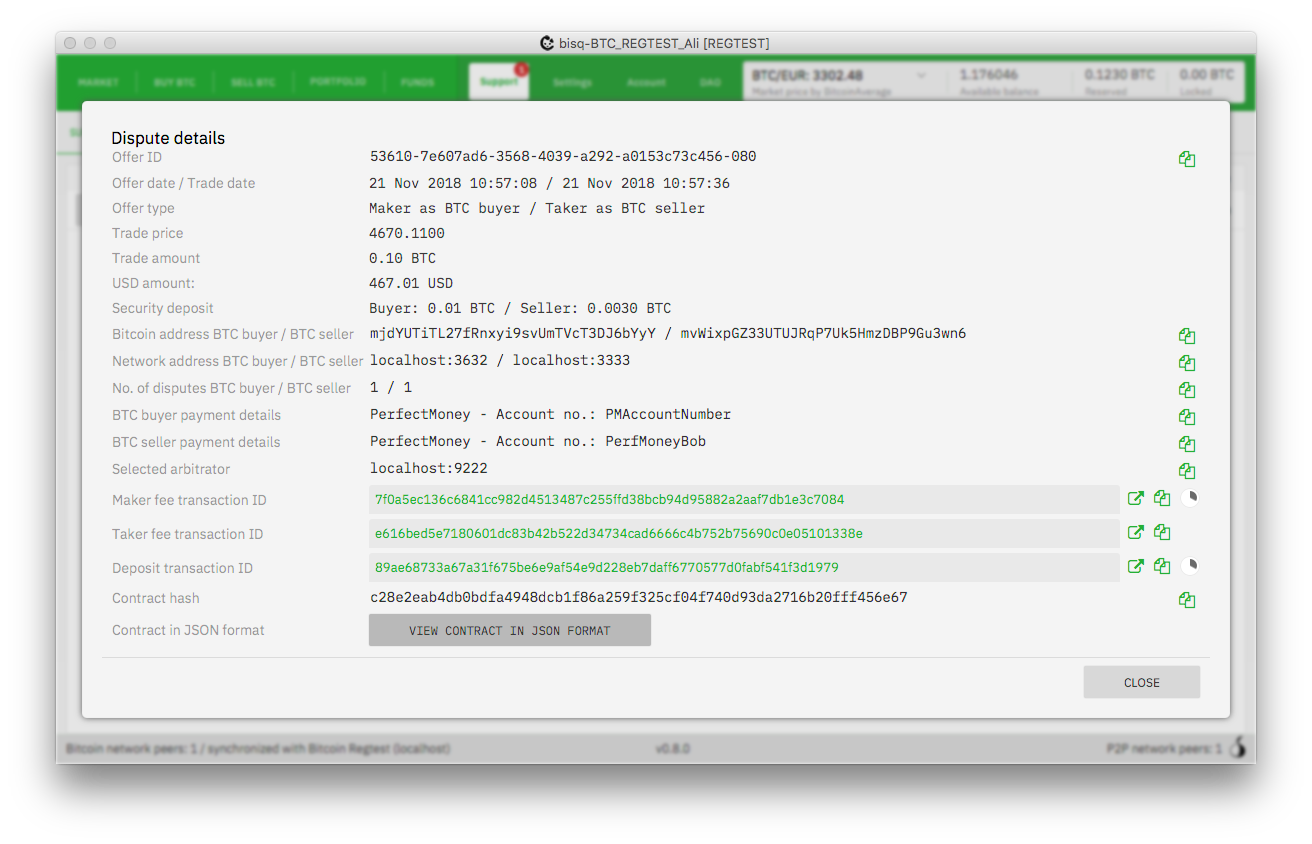Click PerfectMoney PerfMoneyBob seller details text
The image size is (1312, 844).
(x=538, y=441)
